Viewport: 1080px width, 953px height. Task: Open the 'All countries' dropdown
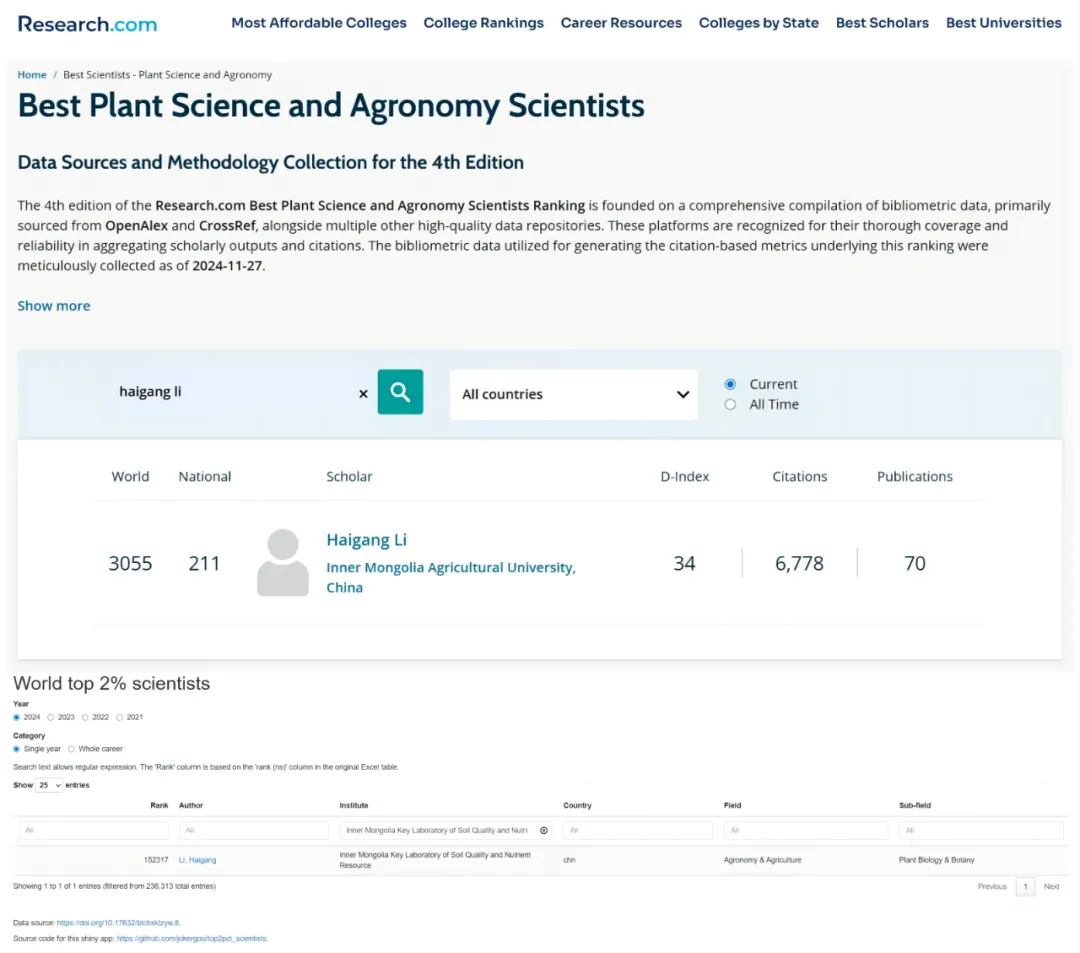[x=574, y=394]
